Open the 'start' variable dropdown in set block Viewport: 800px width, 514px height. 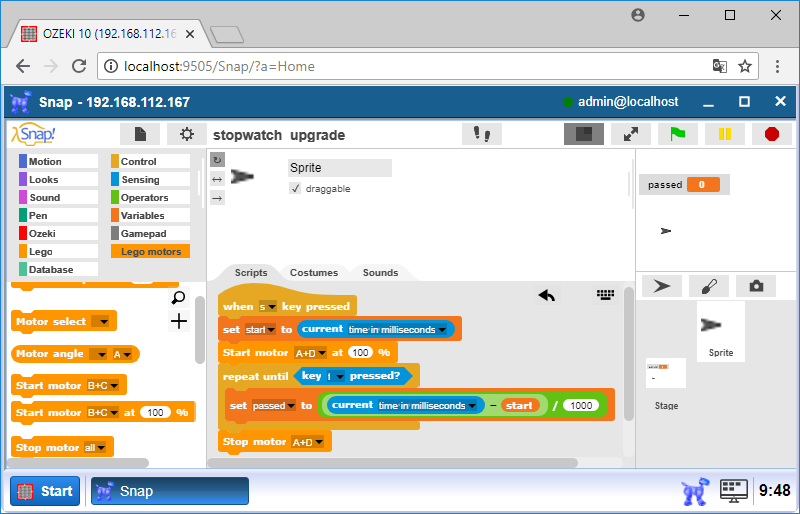pyautogui.click(x=260, y=330)
